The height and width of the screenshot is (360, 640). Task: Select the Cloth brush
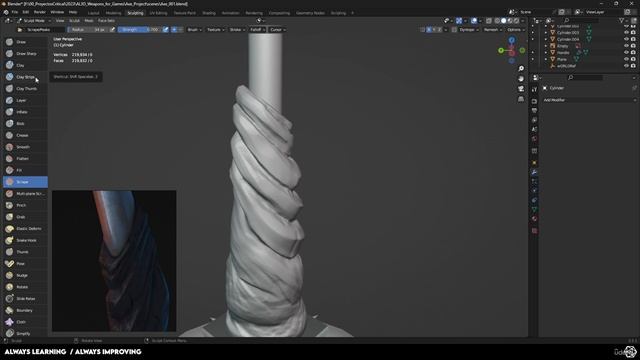pyautogui.click(x=25, y=322)
